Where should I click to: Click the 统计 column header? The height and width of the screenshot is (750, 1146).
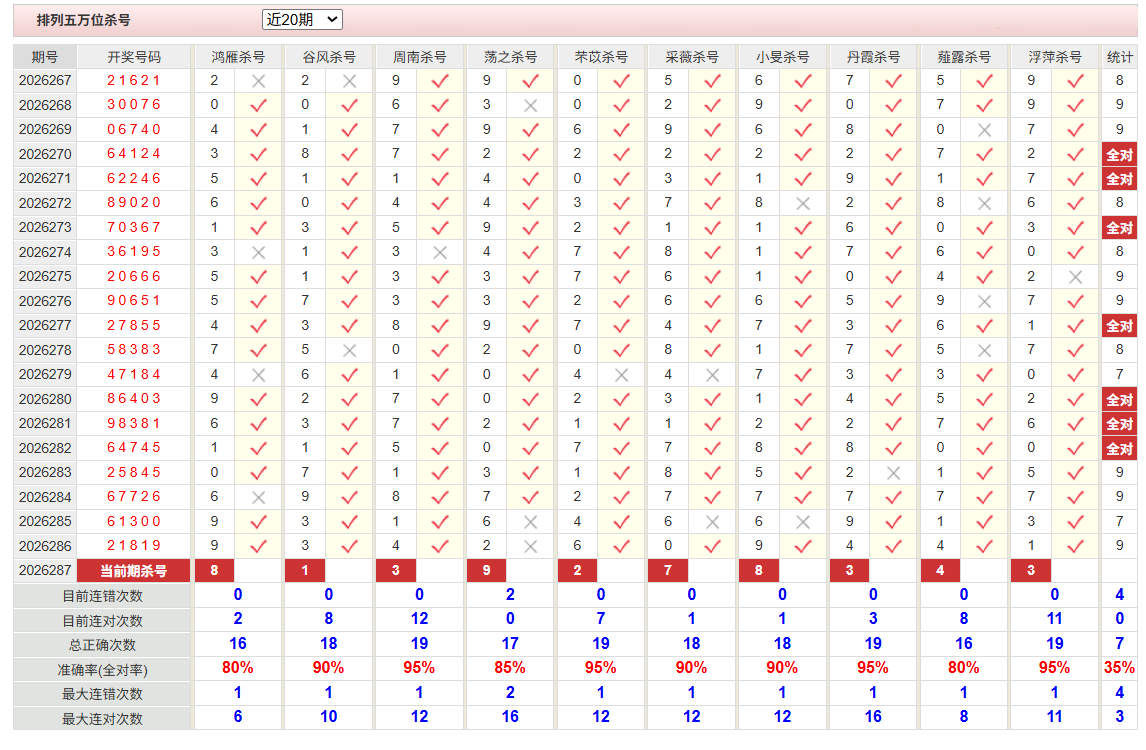[x=1119, y=57]
